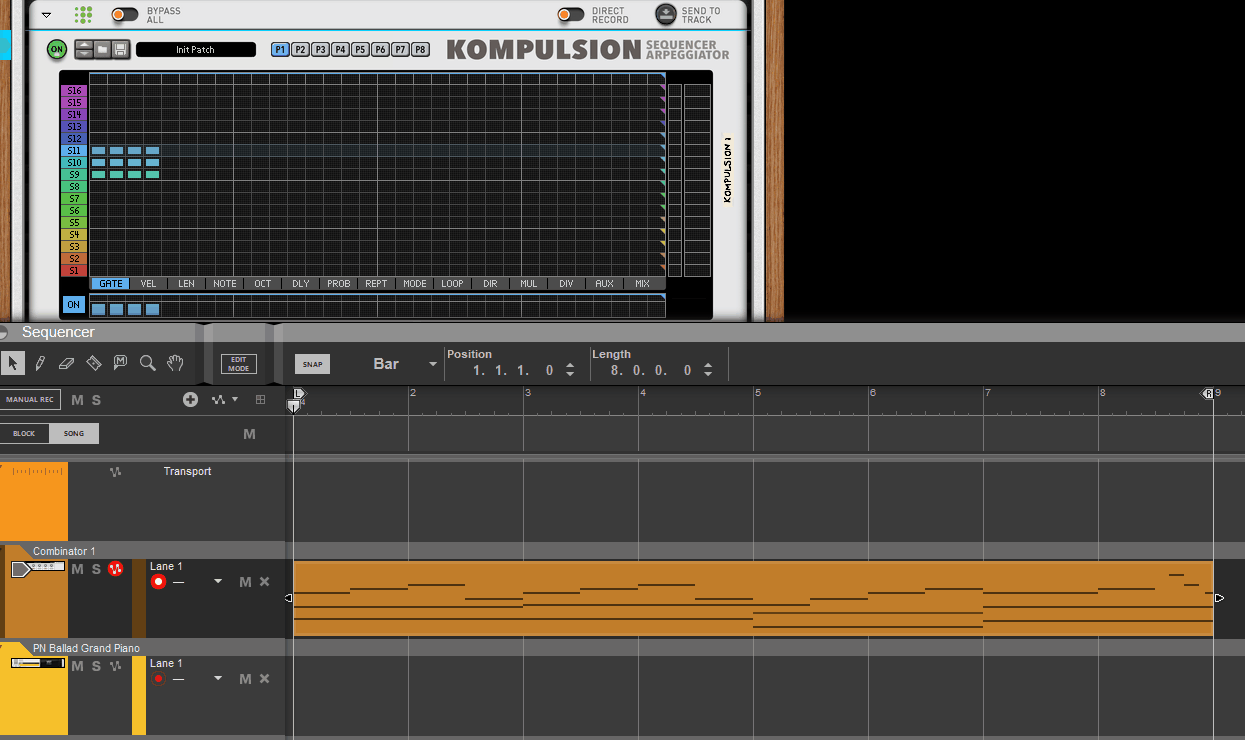Viewport: 1245px width, 740px height.
Task: Select the Mute tool
Action: coord(121,363)
